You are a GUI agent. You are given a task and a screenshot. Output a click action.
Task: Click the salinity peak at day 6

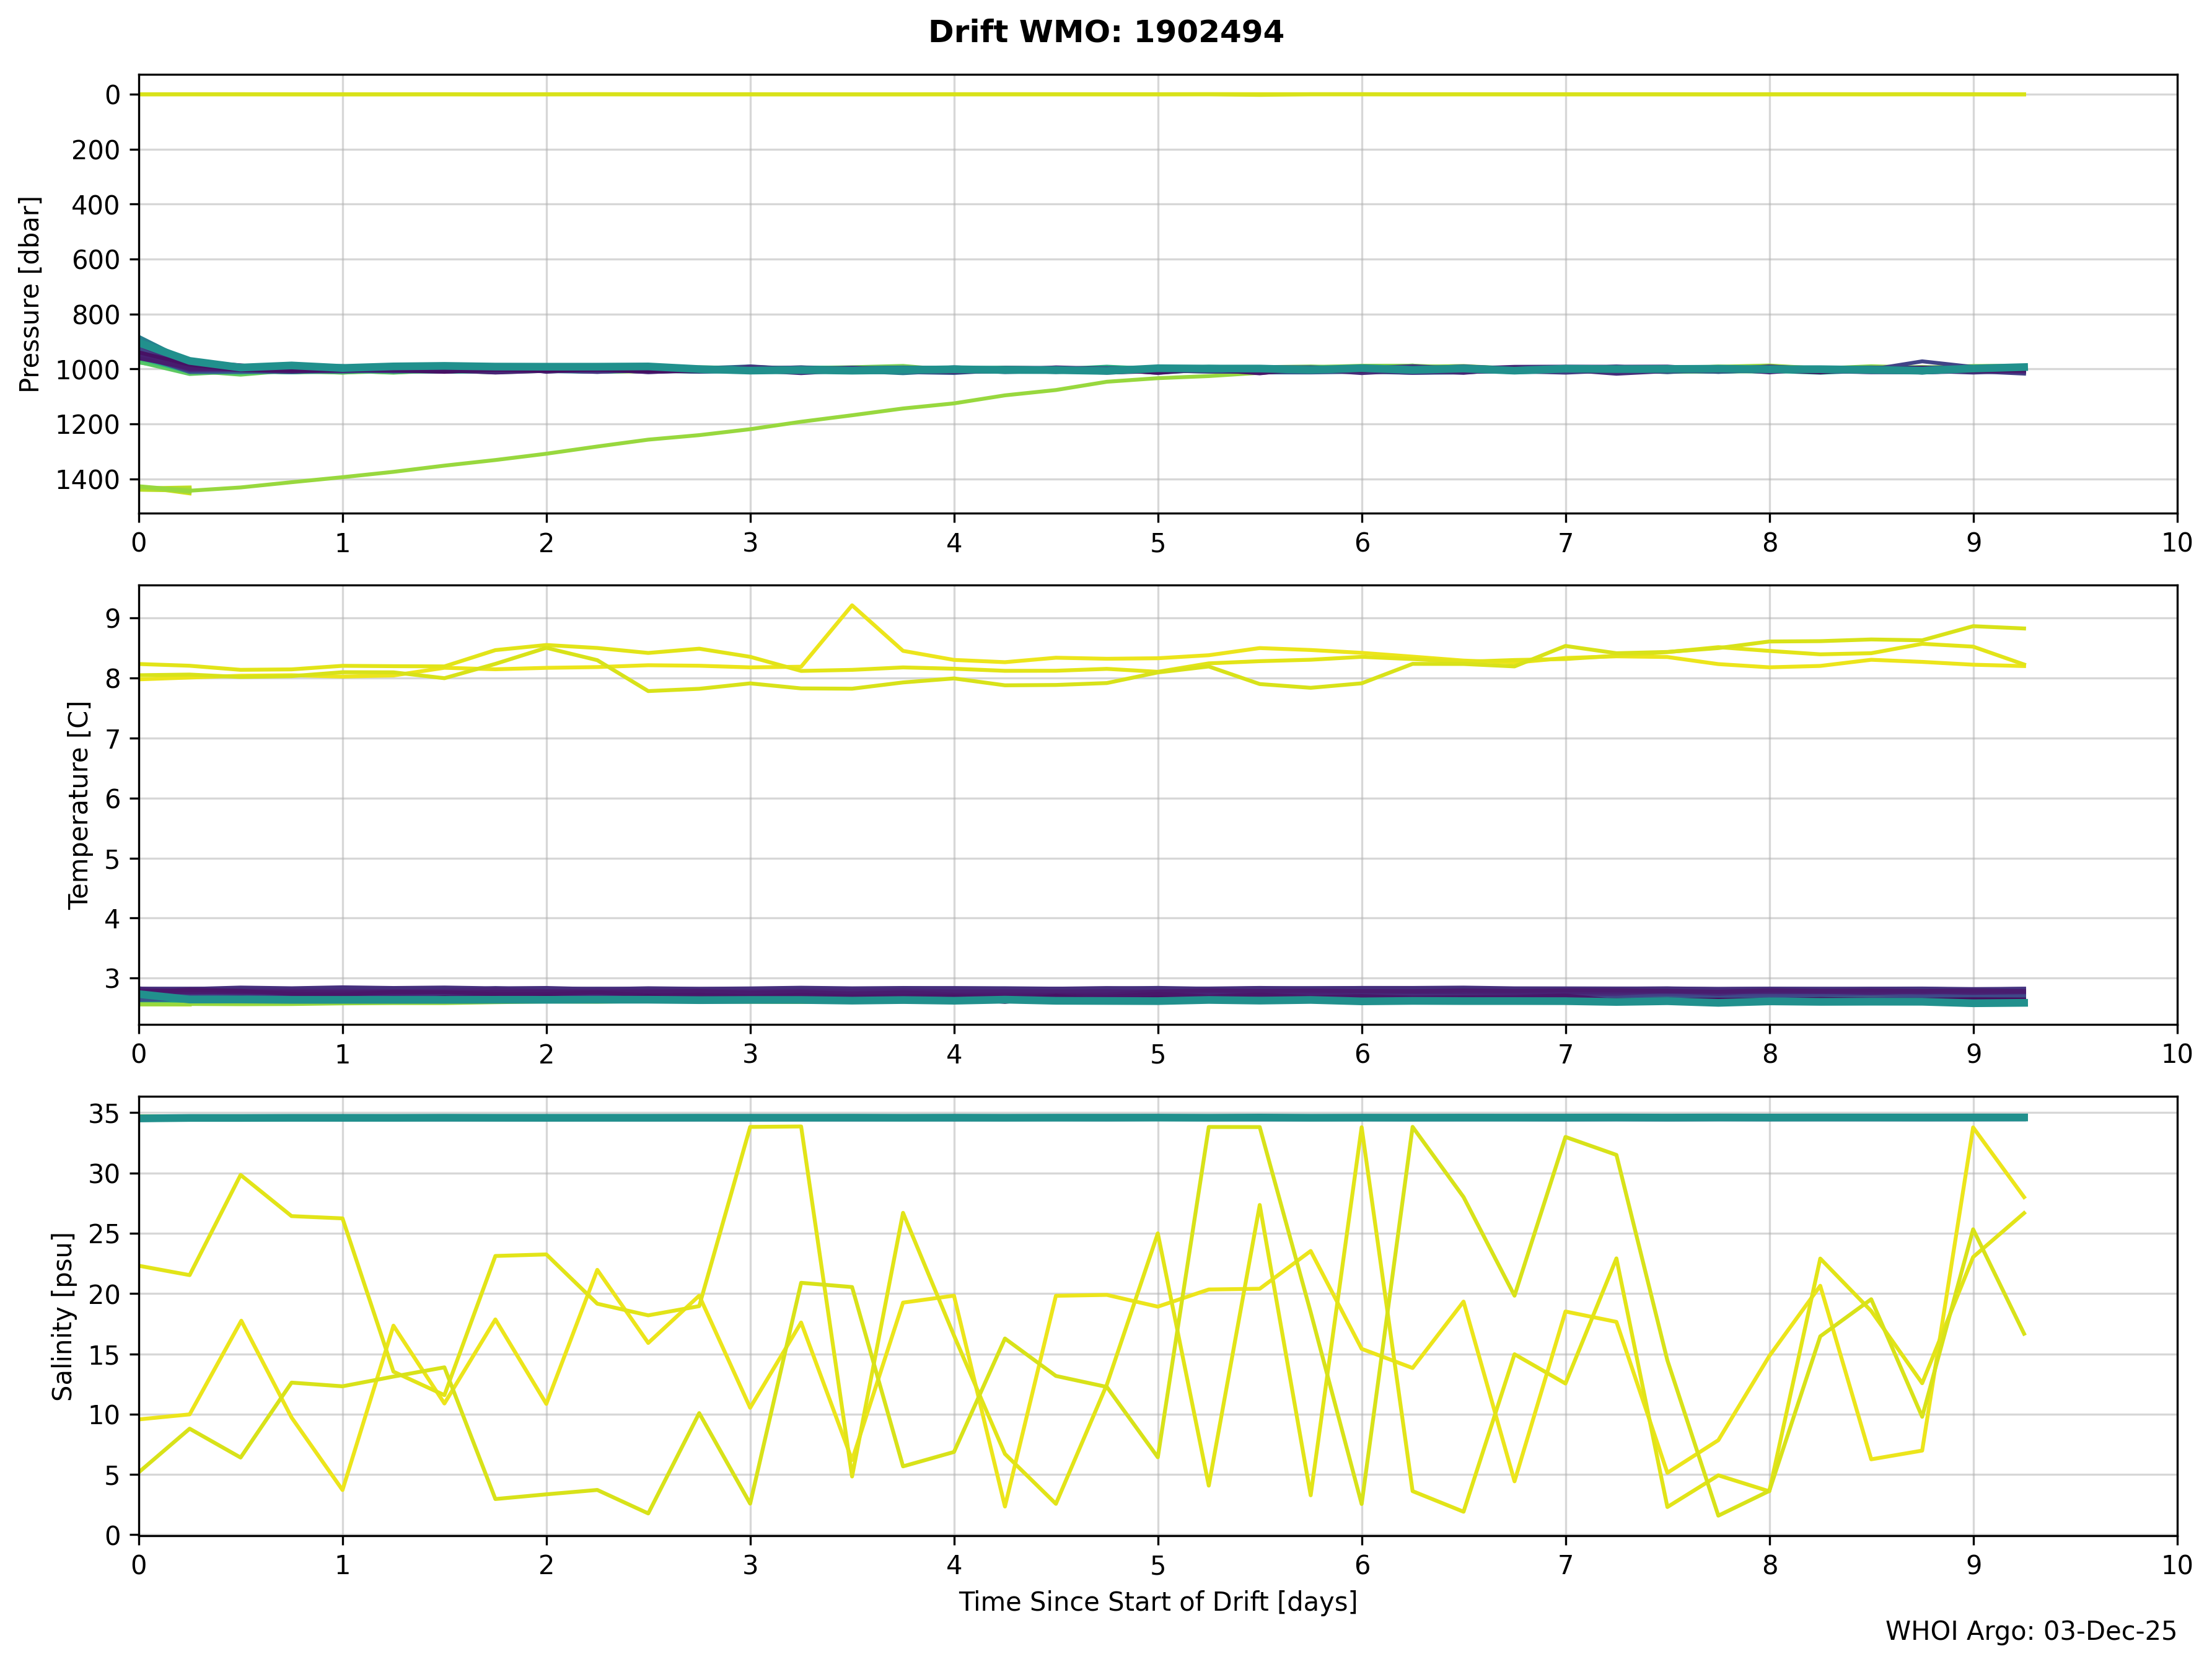[1361, 1129]
